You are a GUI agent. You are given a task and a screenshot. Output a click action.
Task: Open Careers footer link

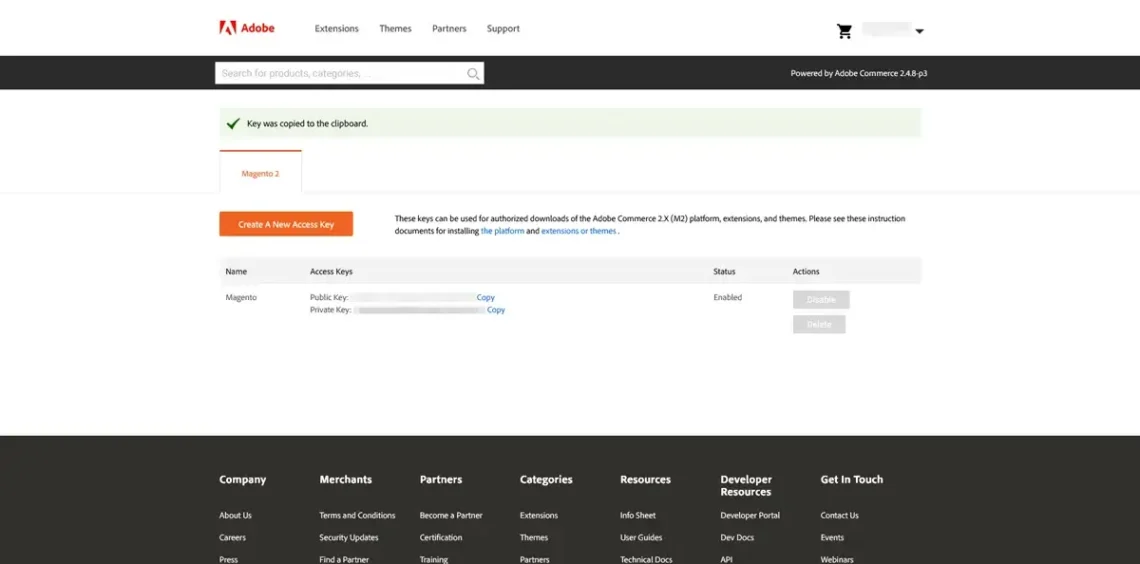pos(233,538)
